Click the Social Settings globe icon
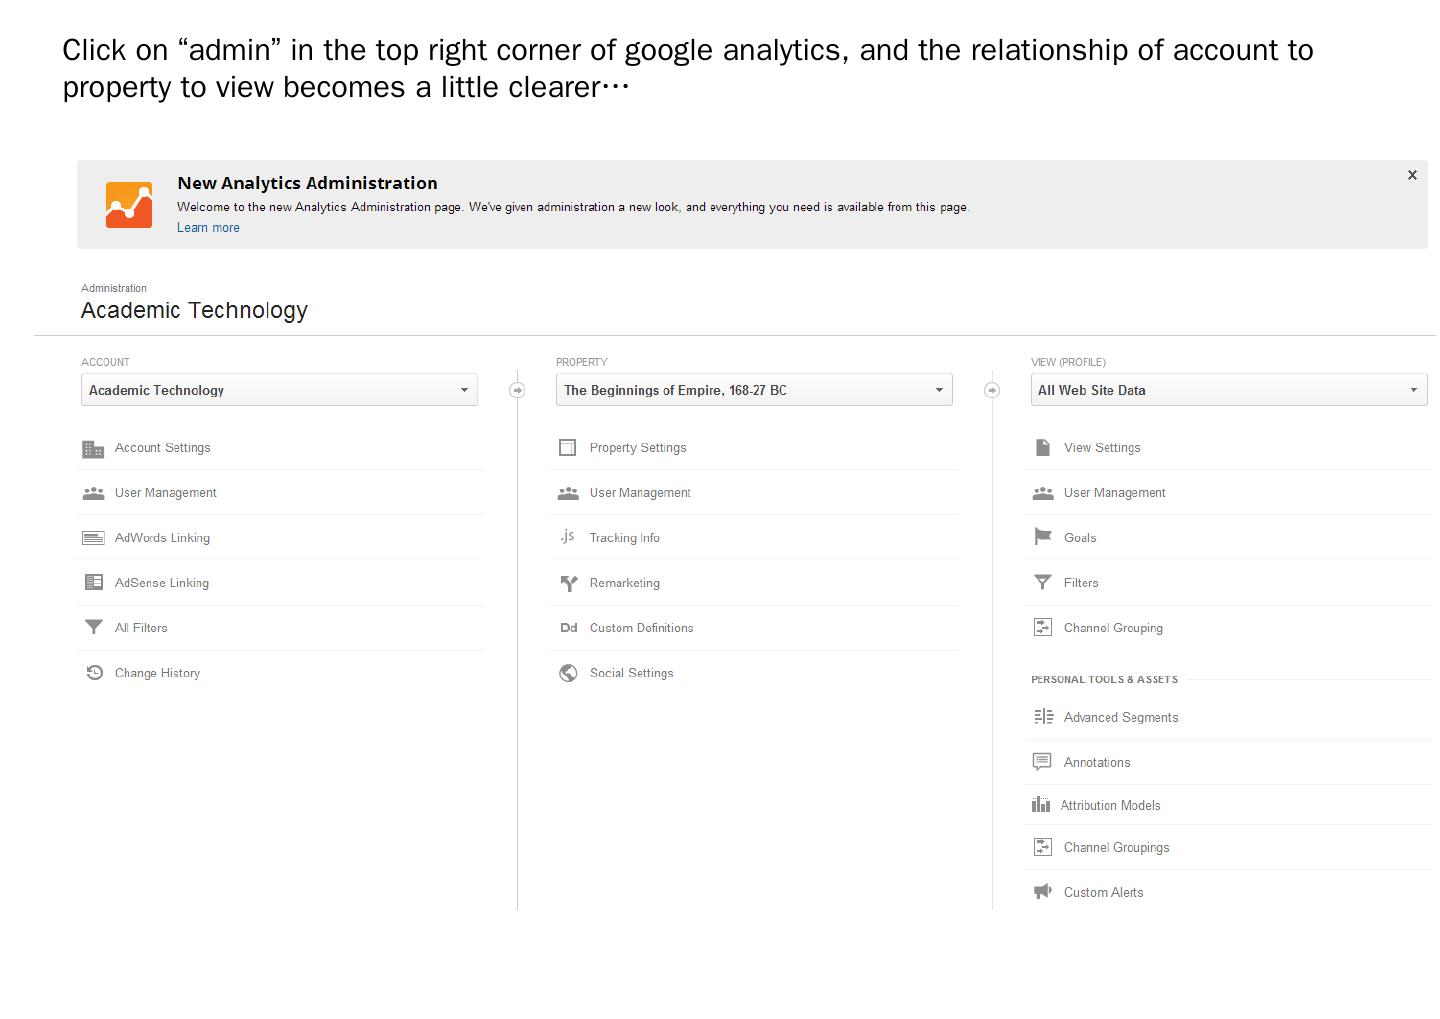The height and width of the screenshot is (1019, 1440). 568,673
